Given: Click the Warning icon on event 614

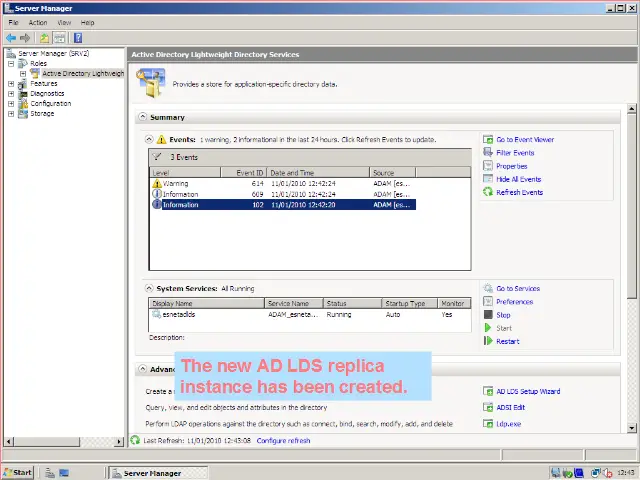Looking at the screenshot, I should (x=157, y=184).
